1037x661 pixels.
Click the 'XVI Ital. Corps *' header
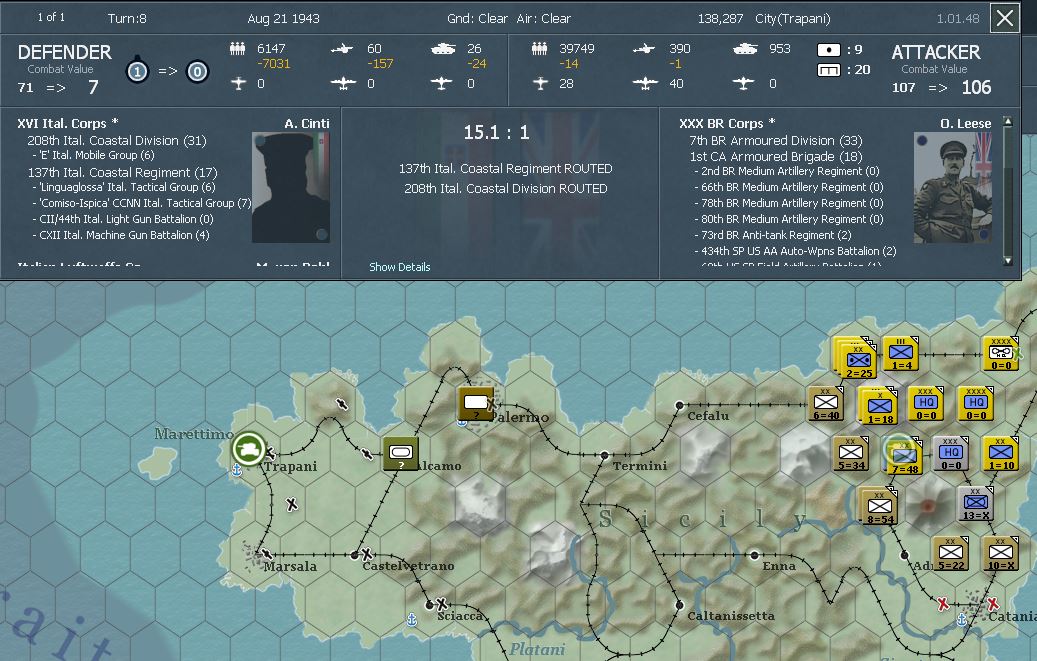tap(67, 123)
